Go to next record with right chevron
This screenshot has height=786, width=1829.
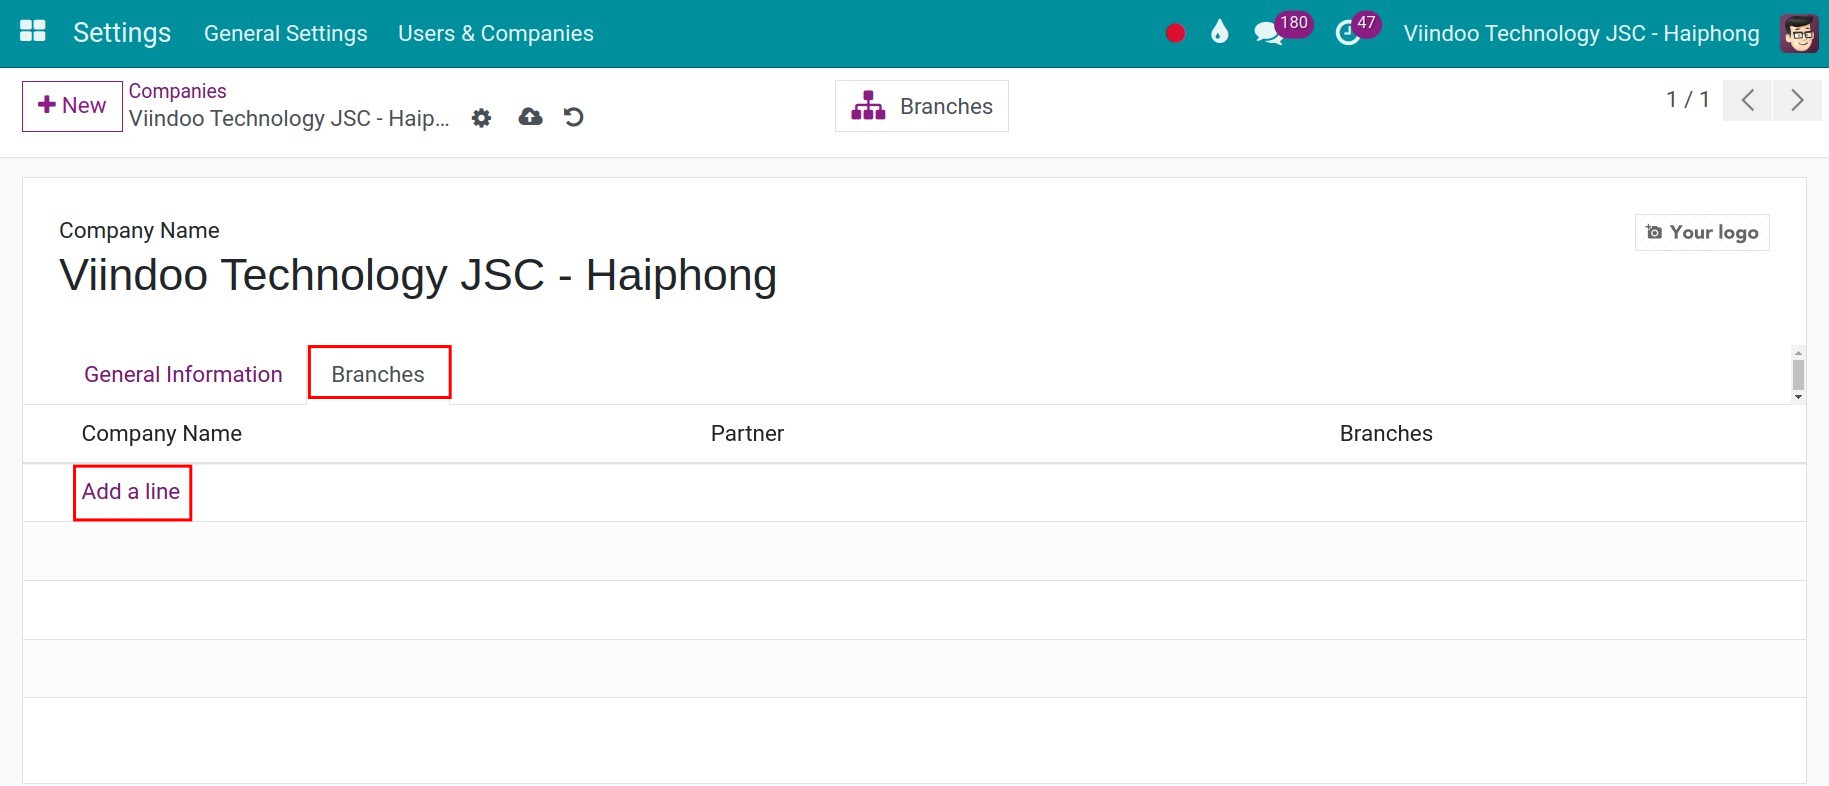1797,100
